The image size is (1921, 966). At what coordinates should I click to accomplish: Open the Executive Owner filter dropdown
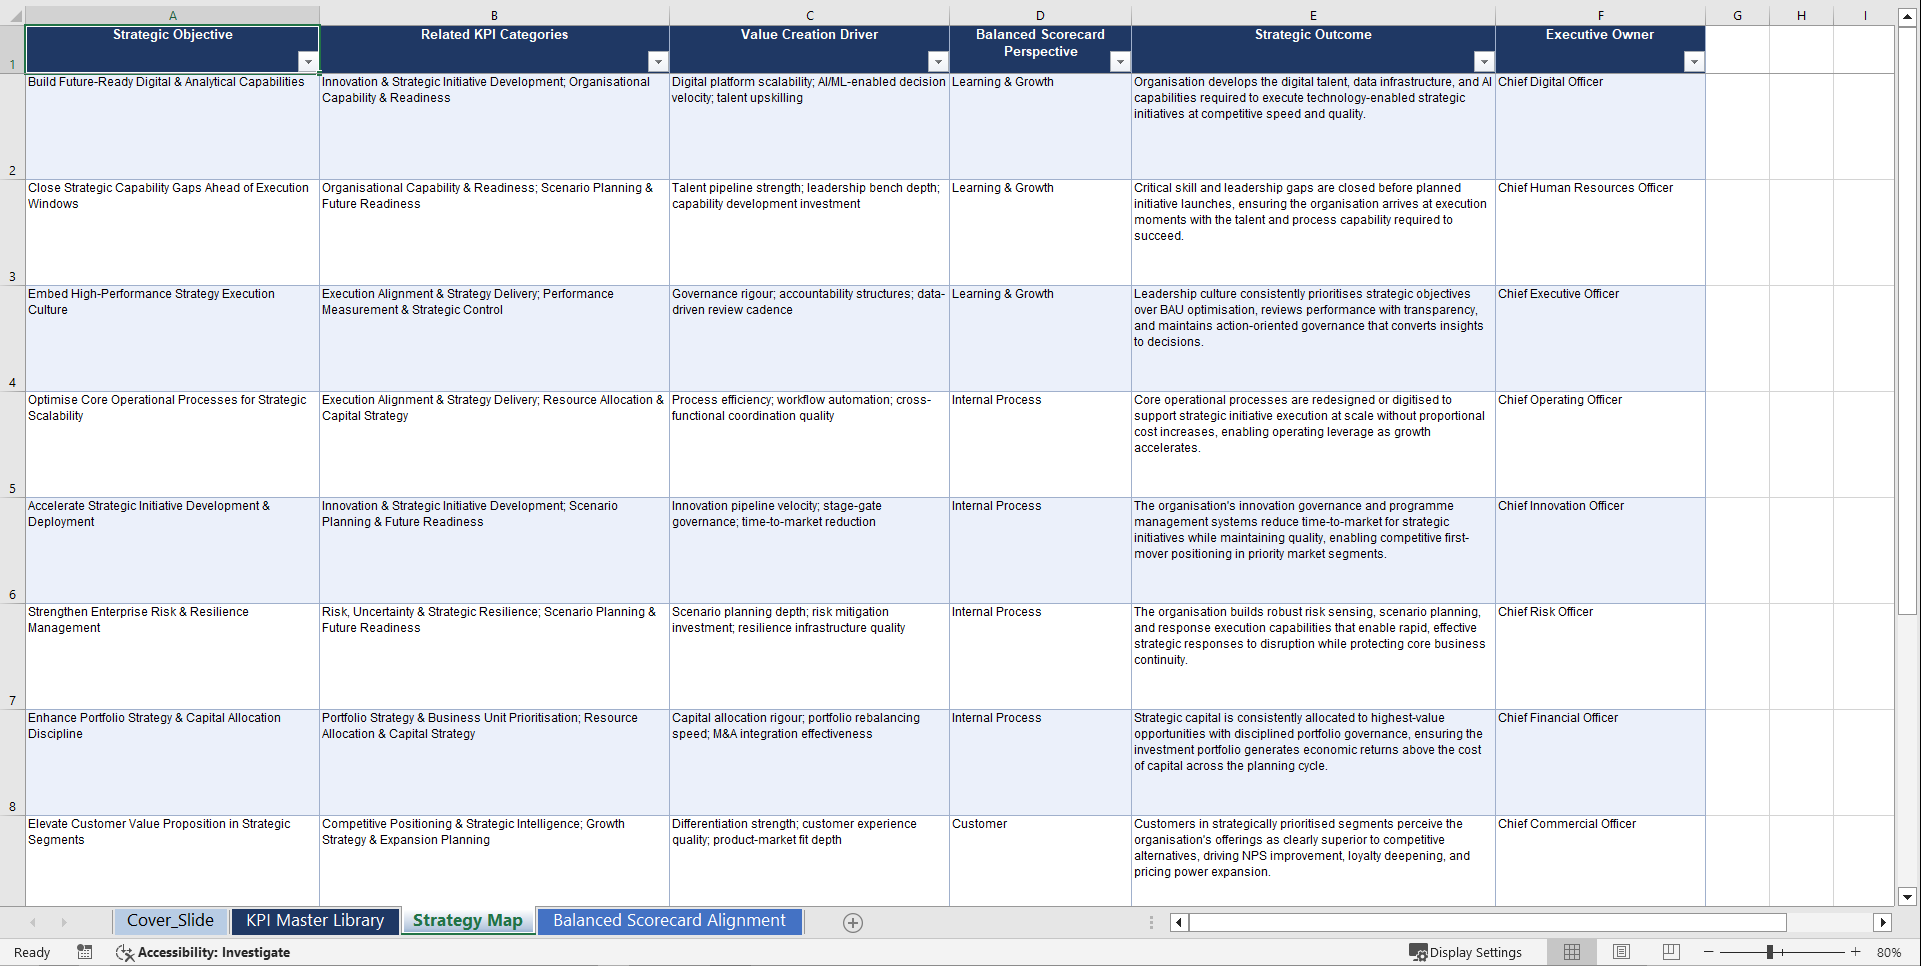[1694, 62]
